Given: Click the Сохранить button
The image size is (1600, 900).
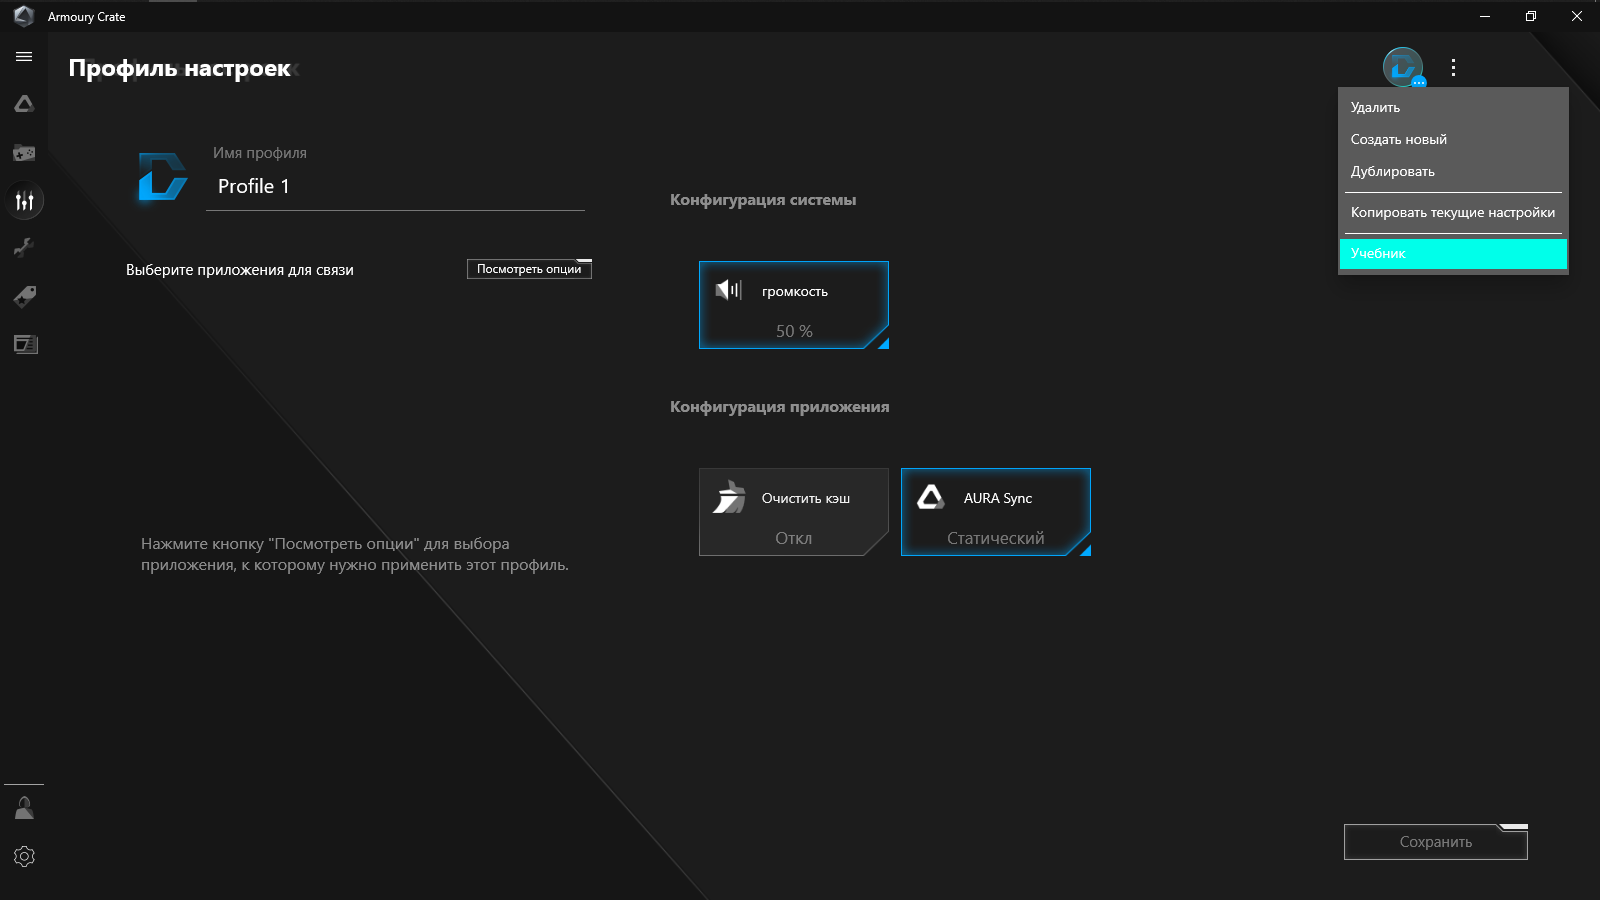Looking at the screenshot, I should click(x=1436, y=842).
